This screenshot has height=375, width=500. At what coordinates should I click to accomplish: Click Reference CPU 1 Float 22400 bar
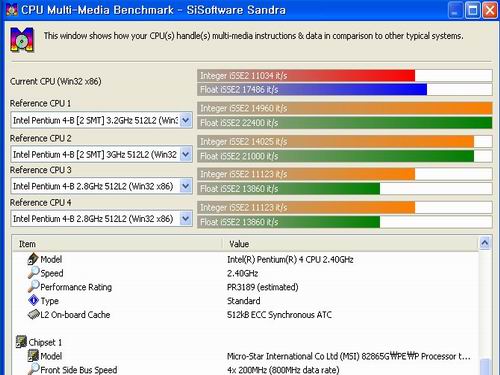(345, 123)
